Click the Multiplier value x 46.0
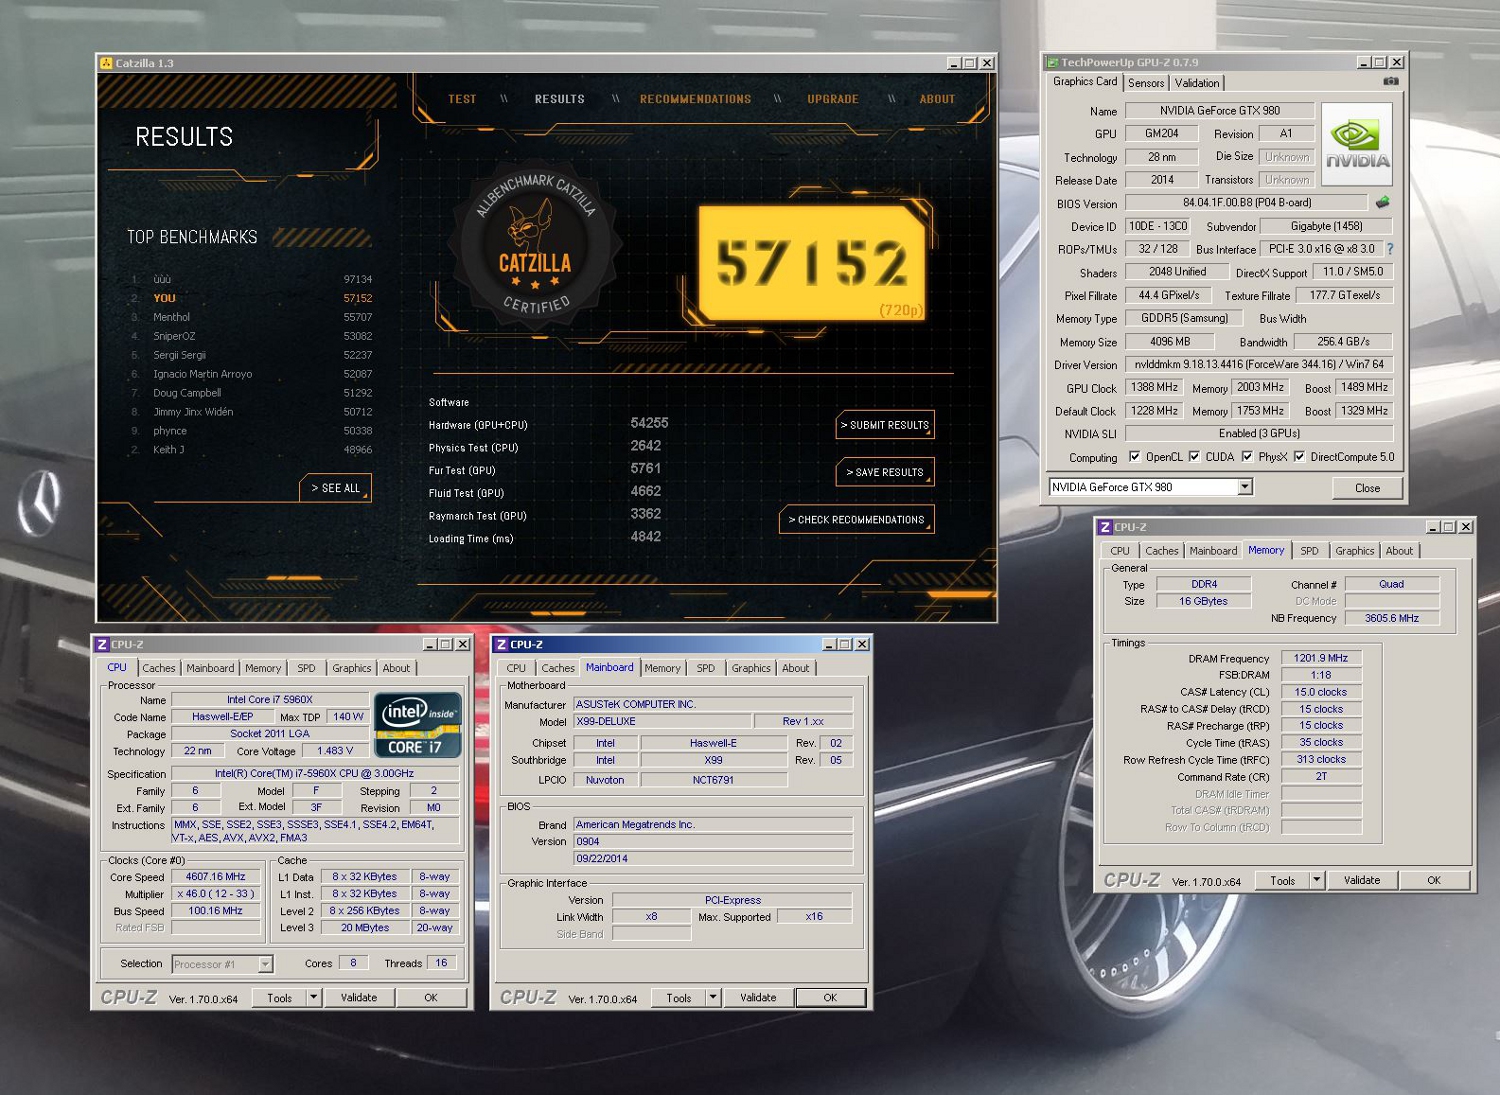 (x=215, y=894)
